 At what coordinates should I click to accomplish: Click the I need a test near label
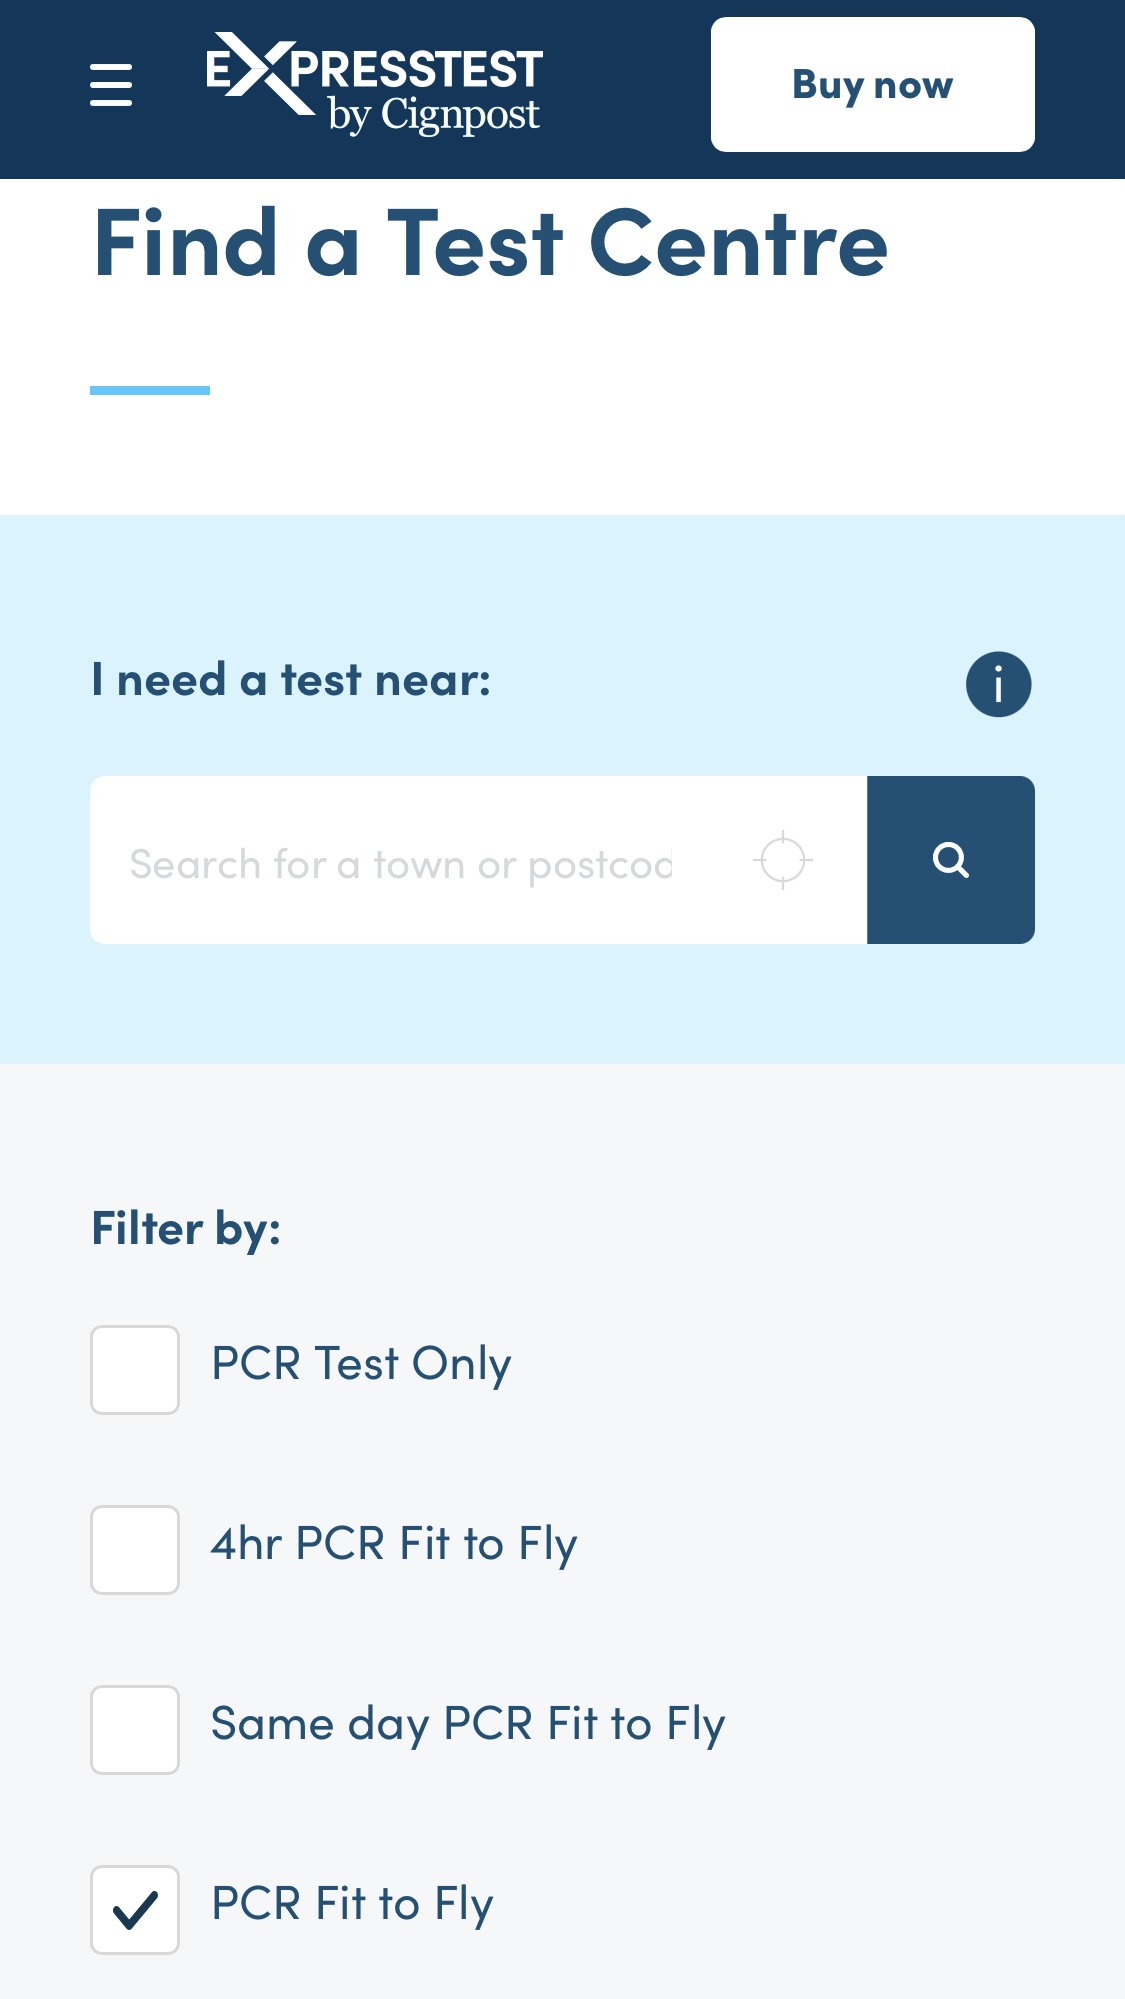[291, 680]
